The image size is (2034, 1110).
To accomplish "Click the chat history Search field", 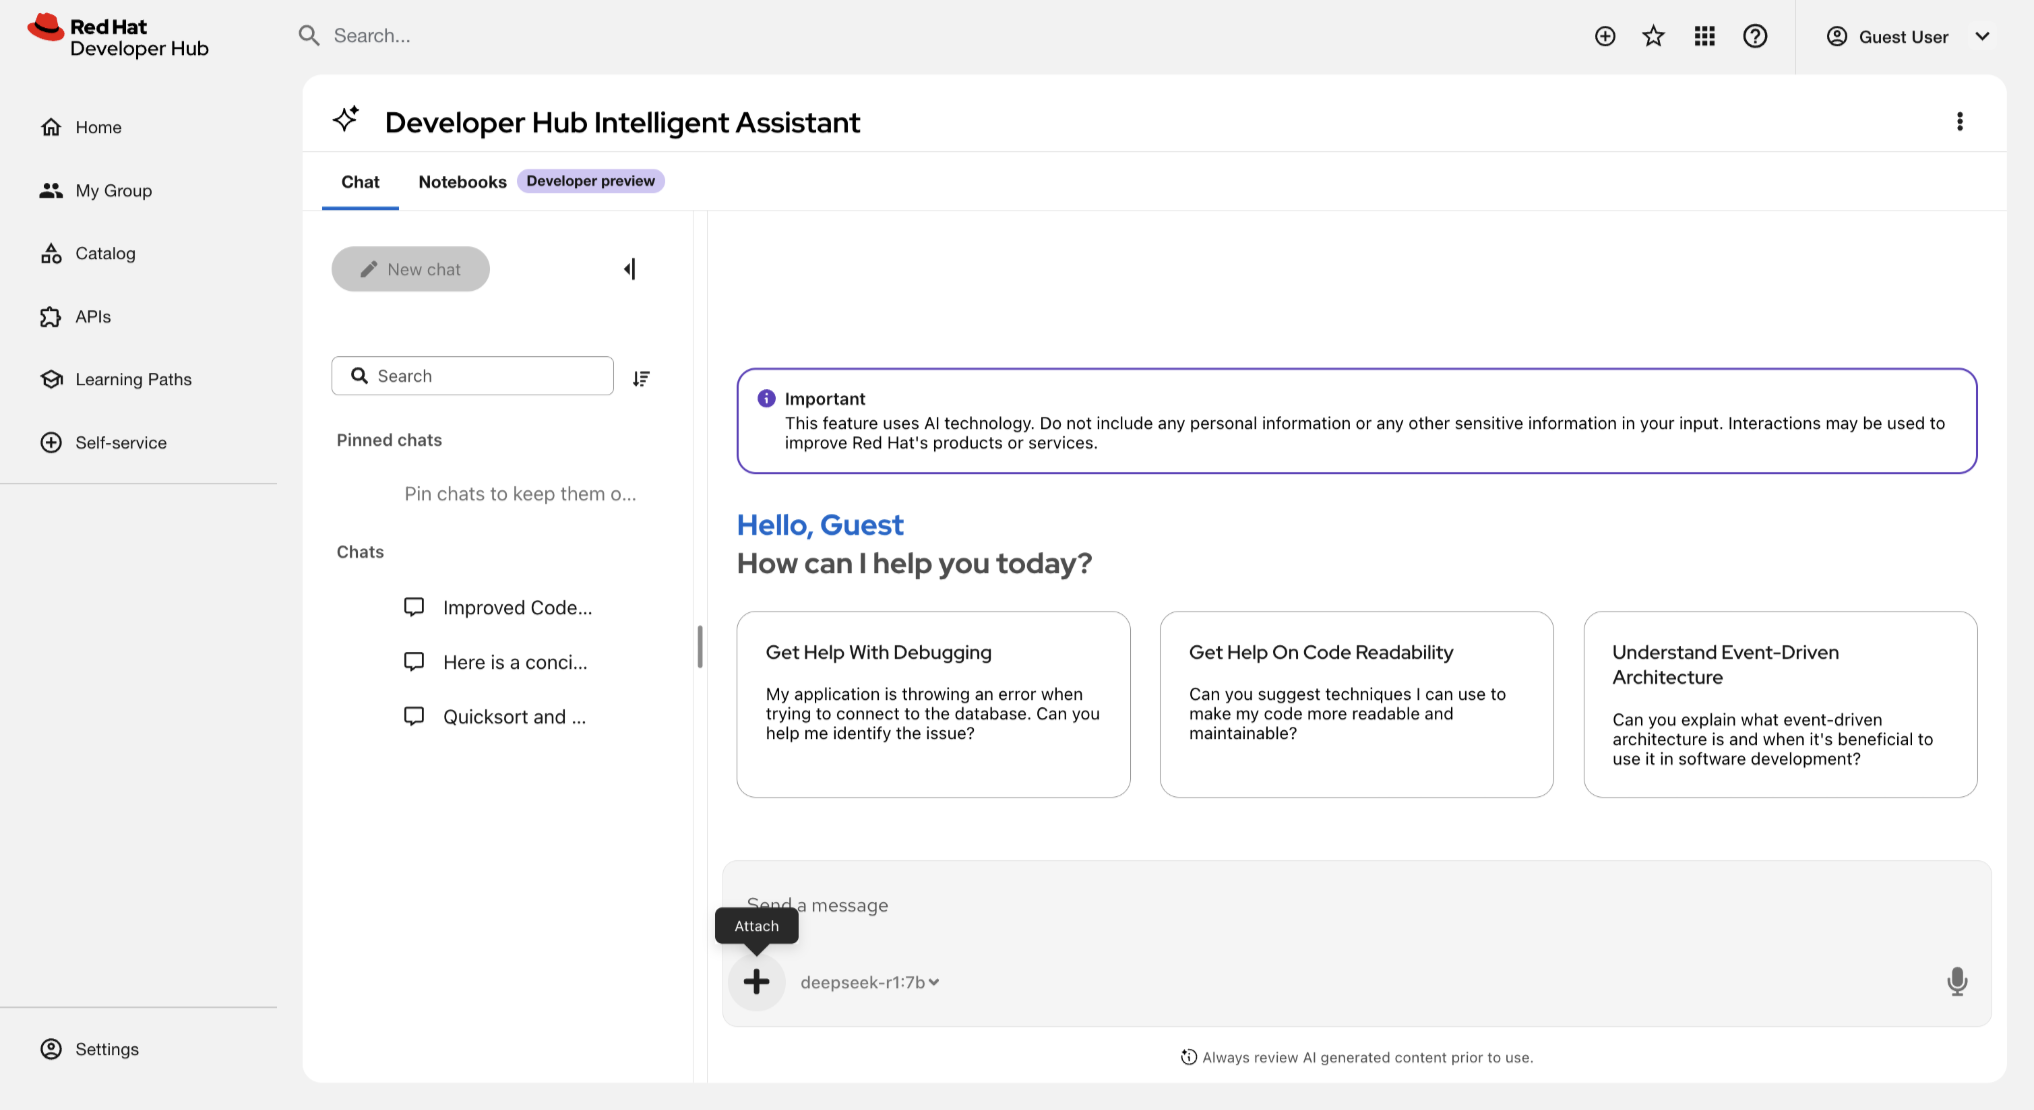I will (x=472, y=376).
